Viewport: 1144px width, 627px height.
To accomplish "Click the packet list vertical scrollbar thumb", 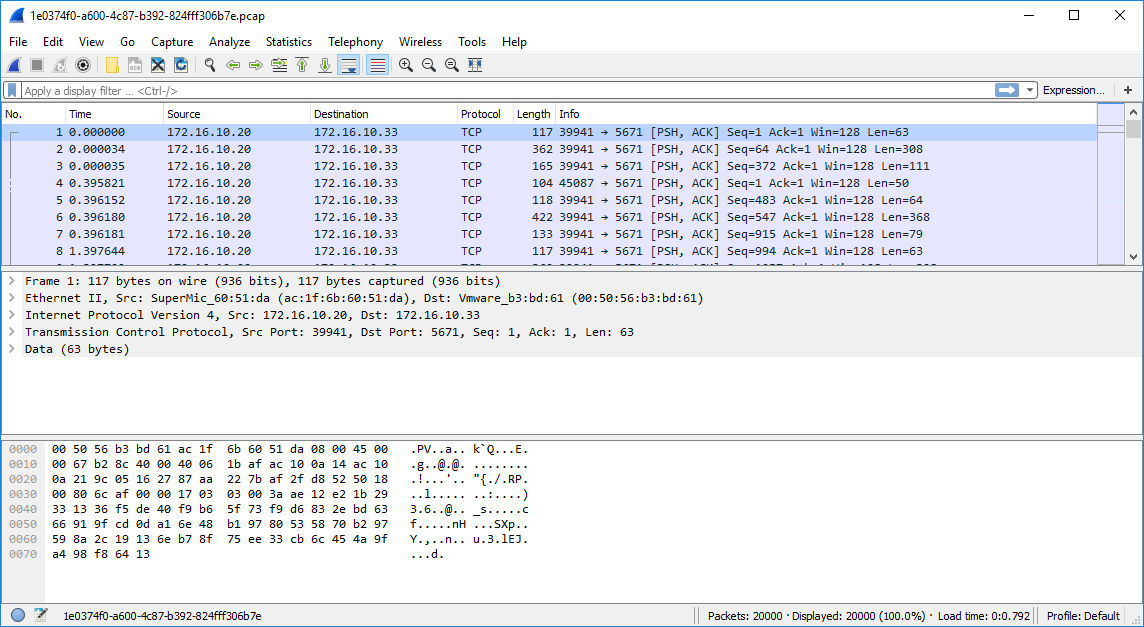I will point(1133,130).
